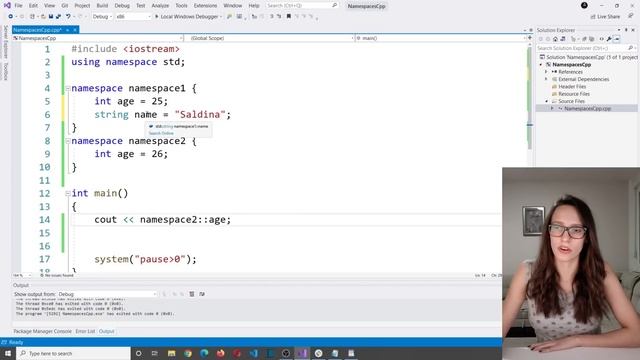Click the Collapse All icon in Solution Explorer

point(584,39)
